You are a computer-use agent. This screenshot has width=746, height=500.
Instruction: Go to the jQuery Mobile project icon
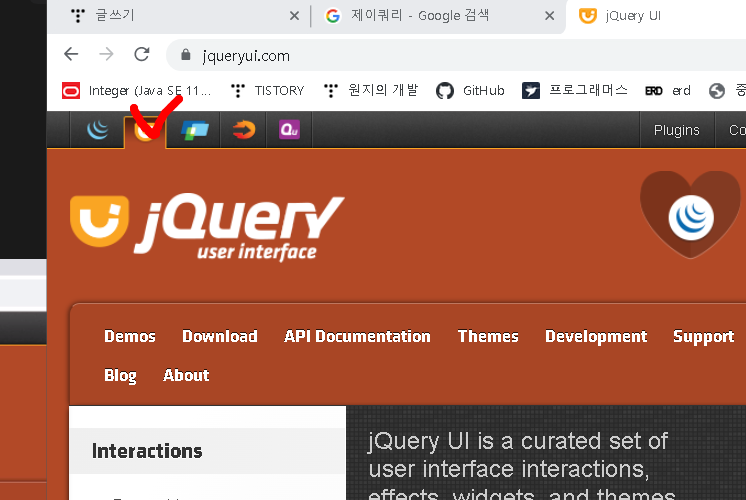point(195,130)
